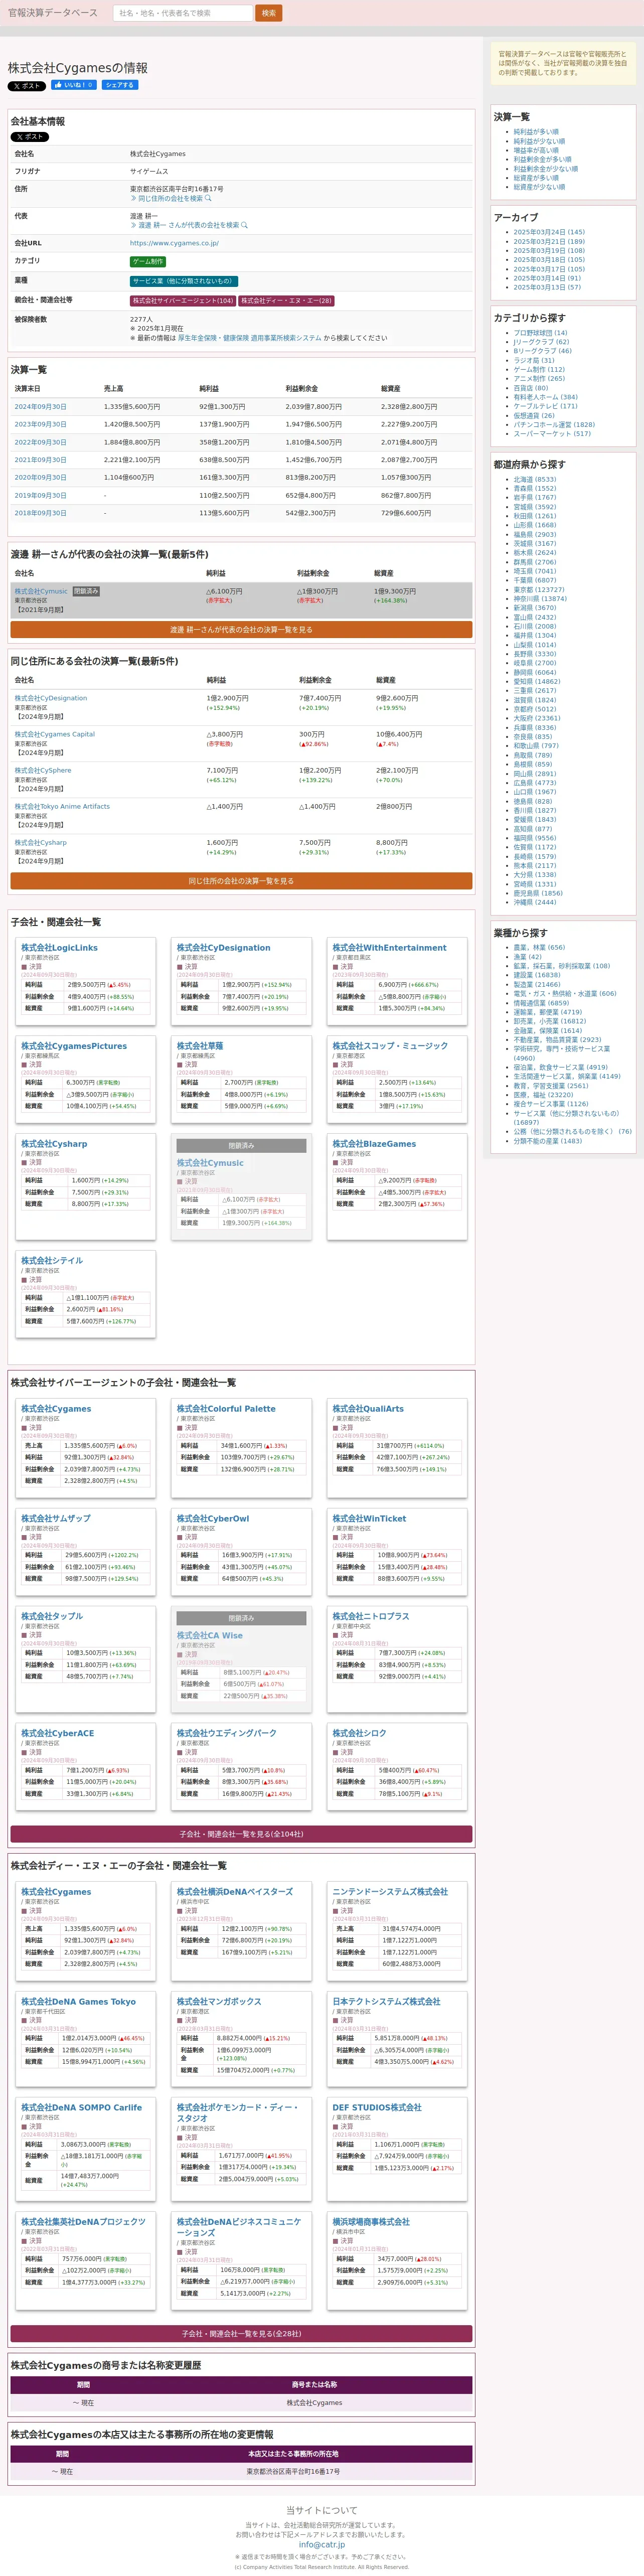Open the 2024年09月30日 settlement row
644x2576 pixels.
pos(40,407)
